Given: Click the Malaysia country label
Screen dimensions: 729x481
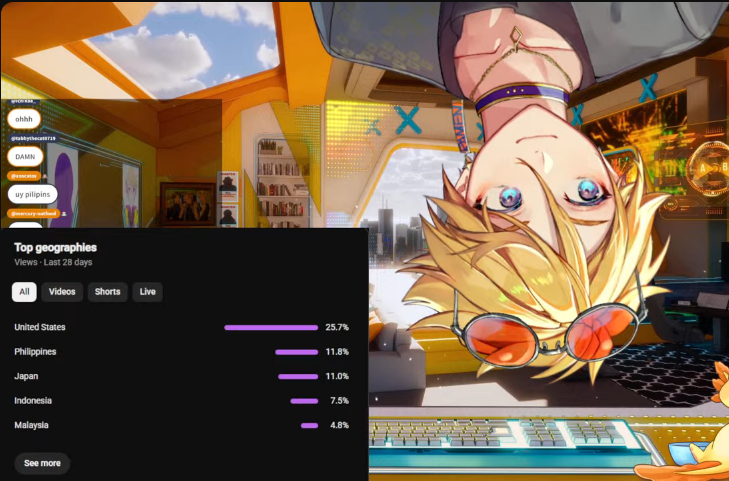Looking at the screenshot, I should [31, 425].
